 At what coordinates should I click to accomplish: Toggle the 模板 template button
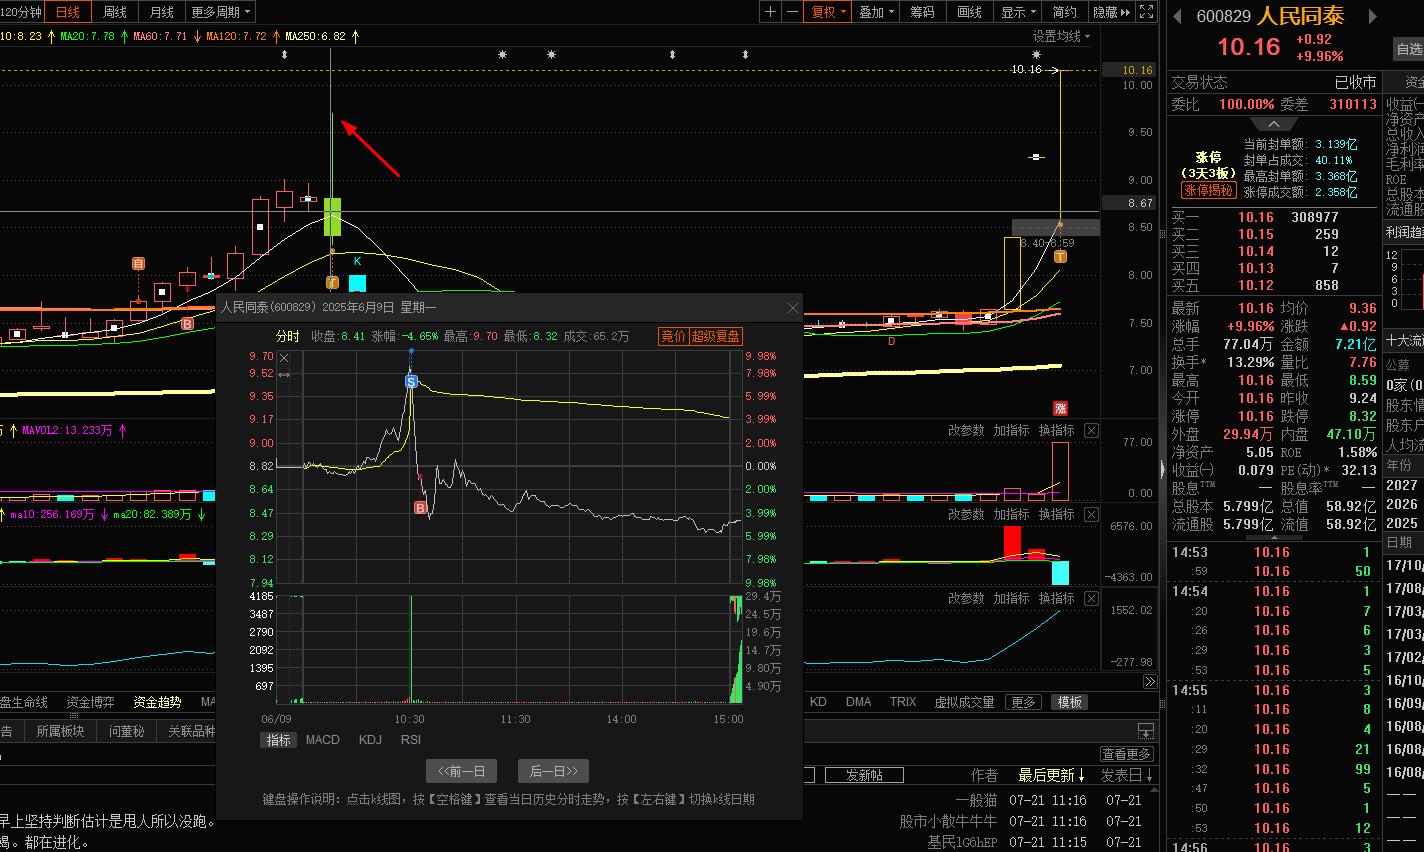click(1070, 702)
